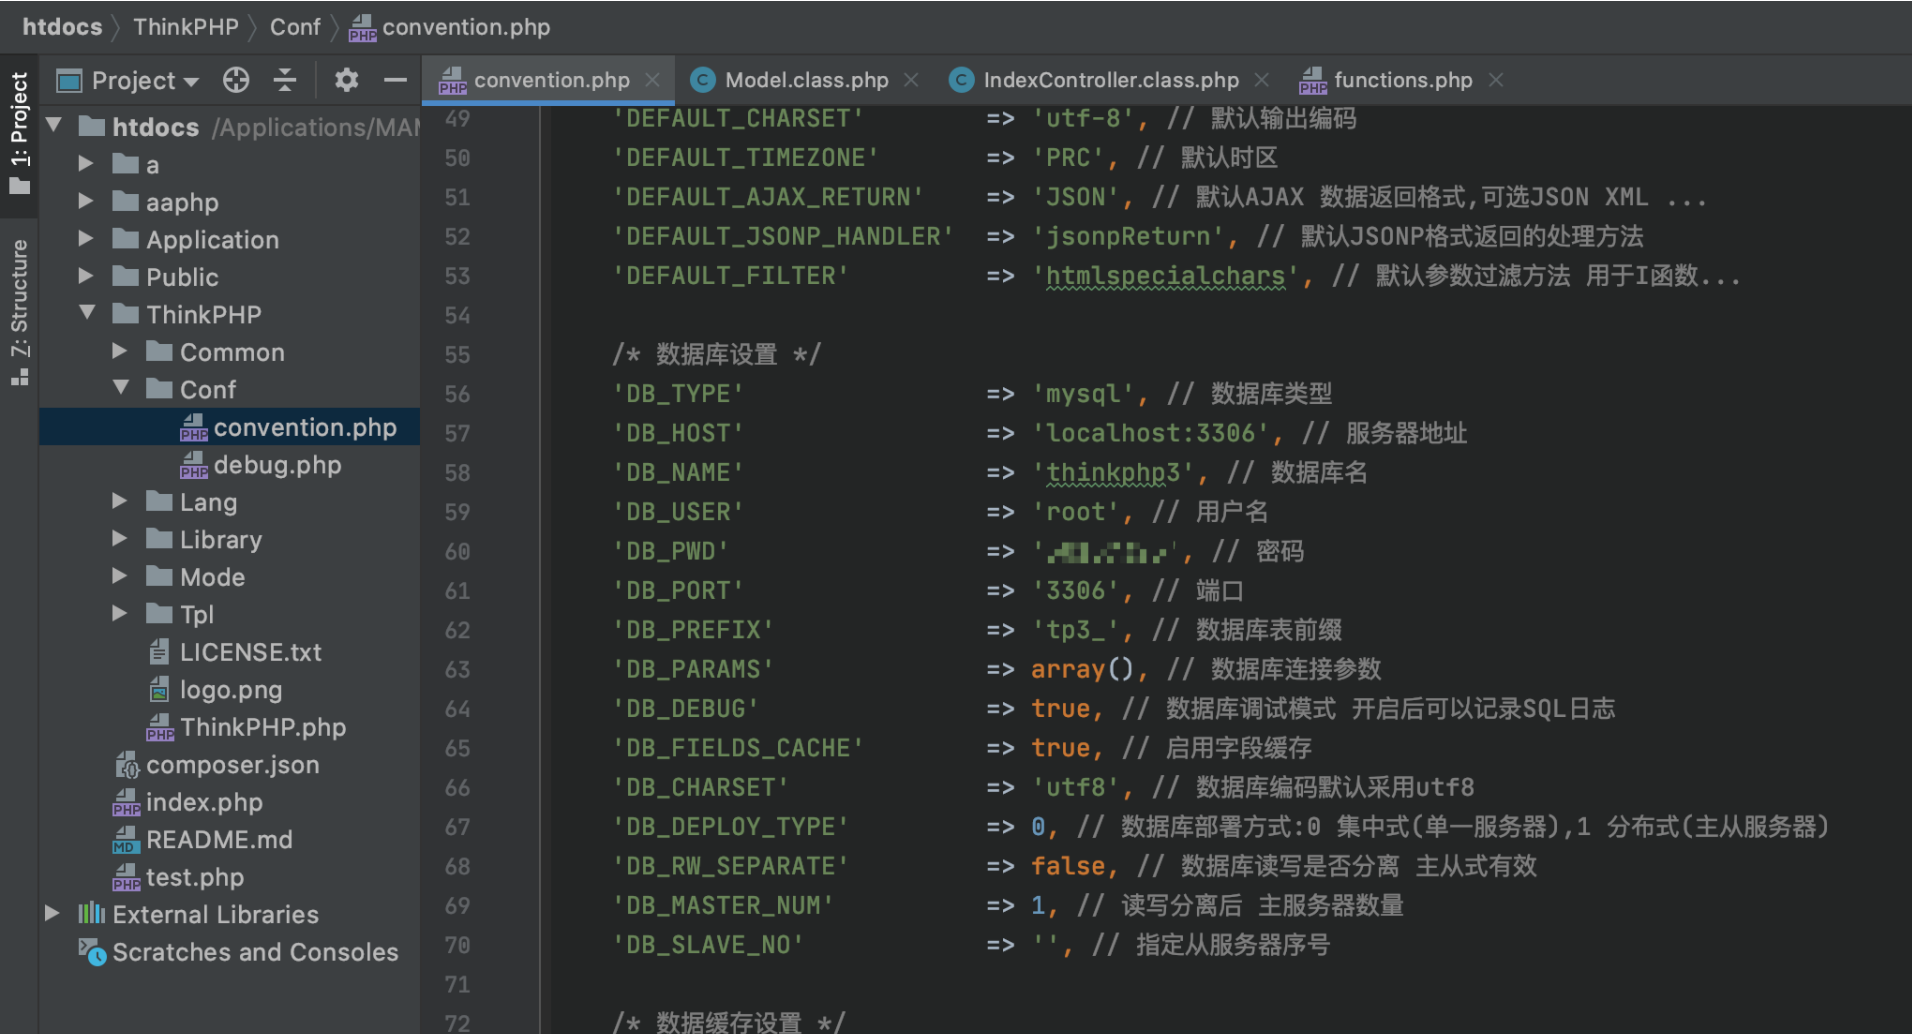1912x1034 pixels.
Task: Click line number 60 in the gutter
Action: click(x=457, y=552)
